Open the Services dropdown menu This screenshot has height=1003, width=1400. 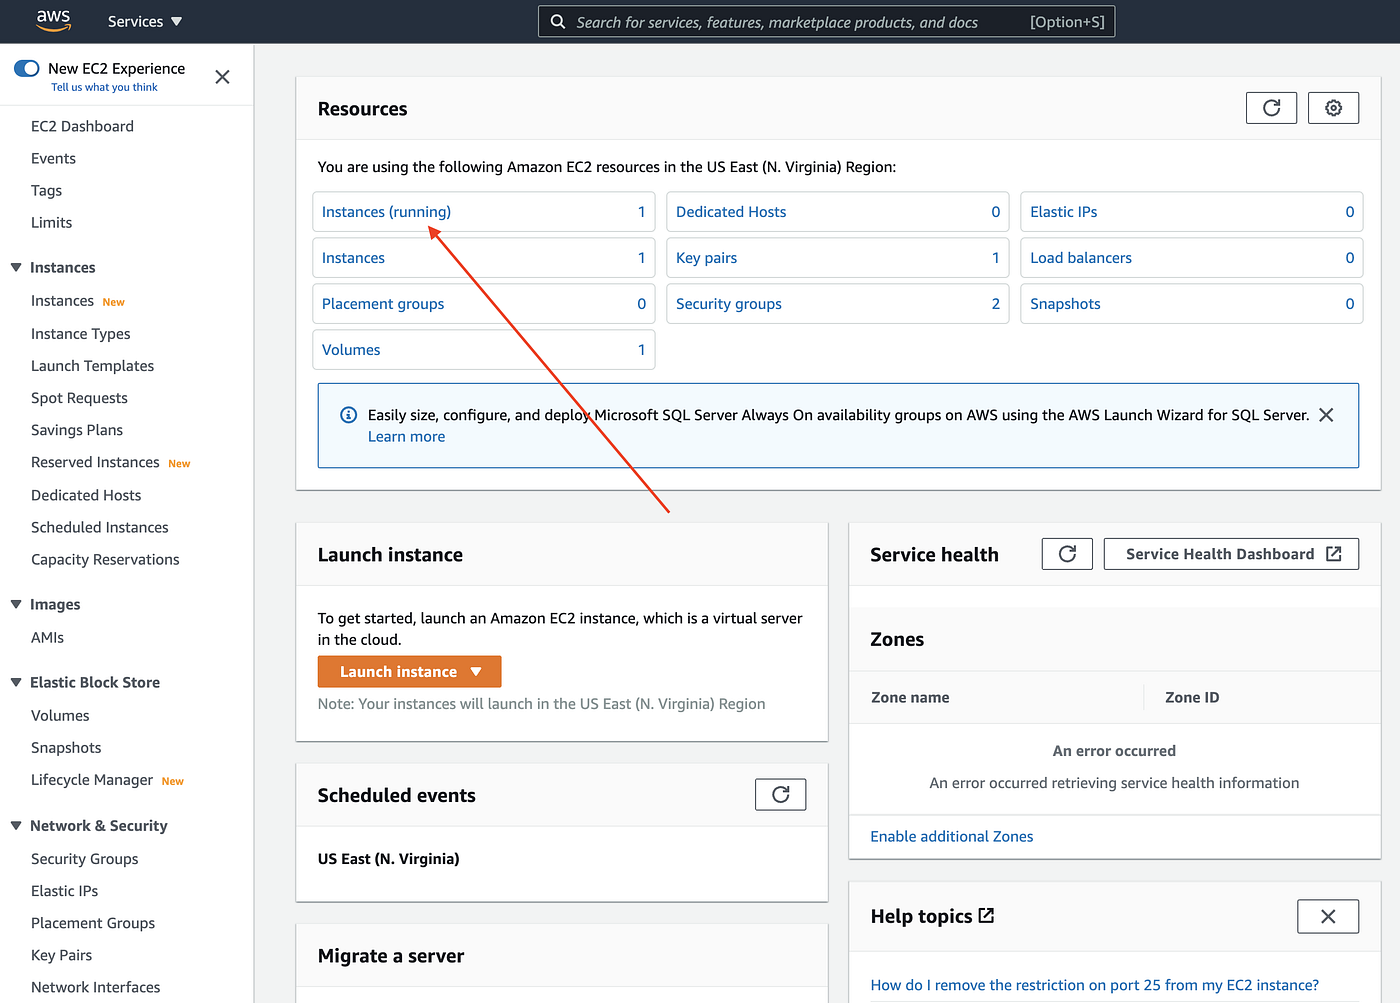(x=145, y=21)
